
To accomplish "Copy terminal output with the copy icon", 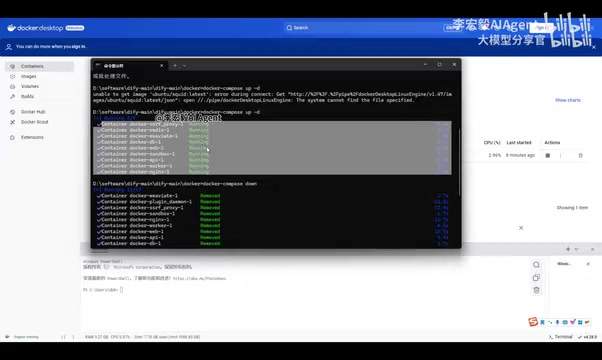I will click(536, 277).
